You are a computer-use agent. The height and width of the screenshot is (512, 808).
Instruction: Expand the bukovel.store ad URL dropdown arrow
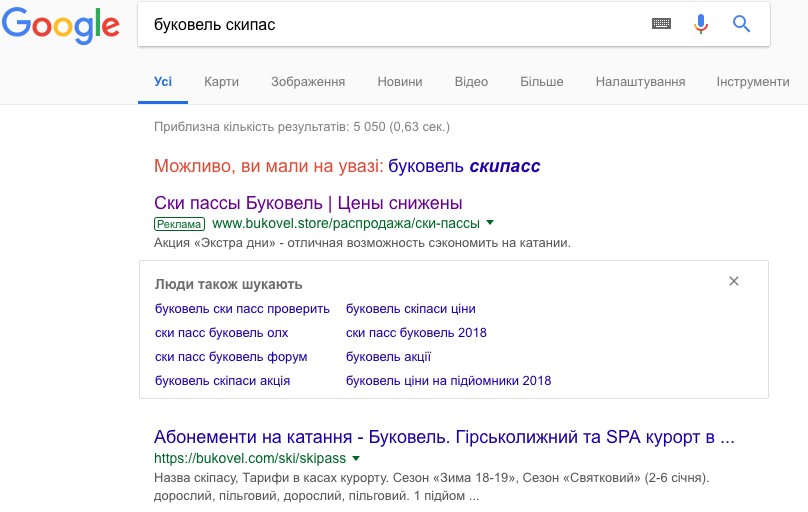tap(490, 223)
